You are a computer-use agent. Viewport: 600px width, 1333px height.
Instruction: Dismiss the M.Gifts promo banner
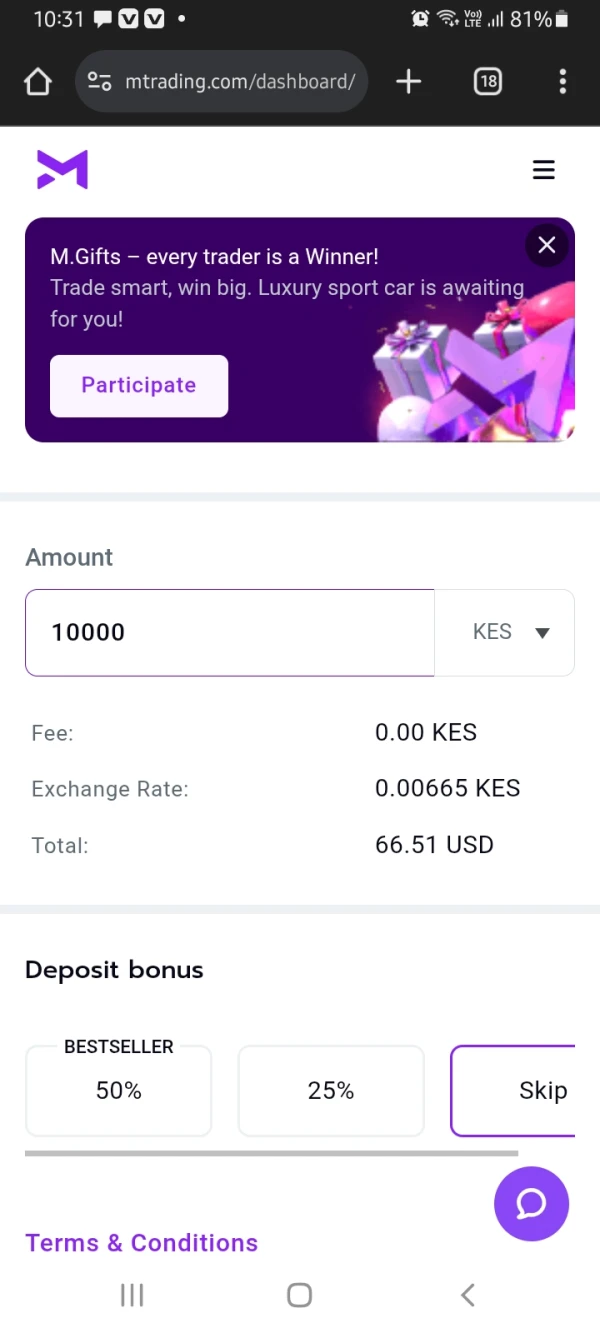[x=547, y=245]
